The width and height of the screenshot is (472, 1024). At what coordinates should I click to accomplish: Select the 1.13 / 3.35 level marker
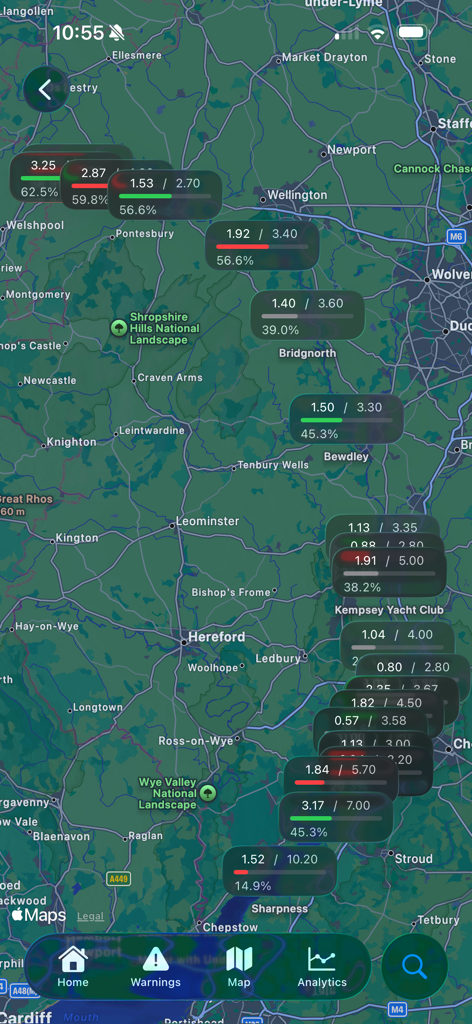[383, 525]
